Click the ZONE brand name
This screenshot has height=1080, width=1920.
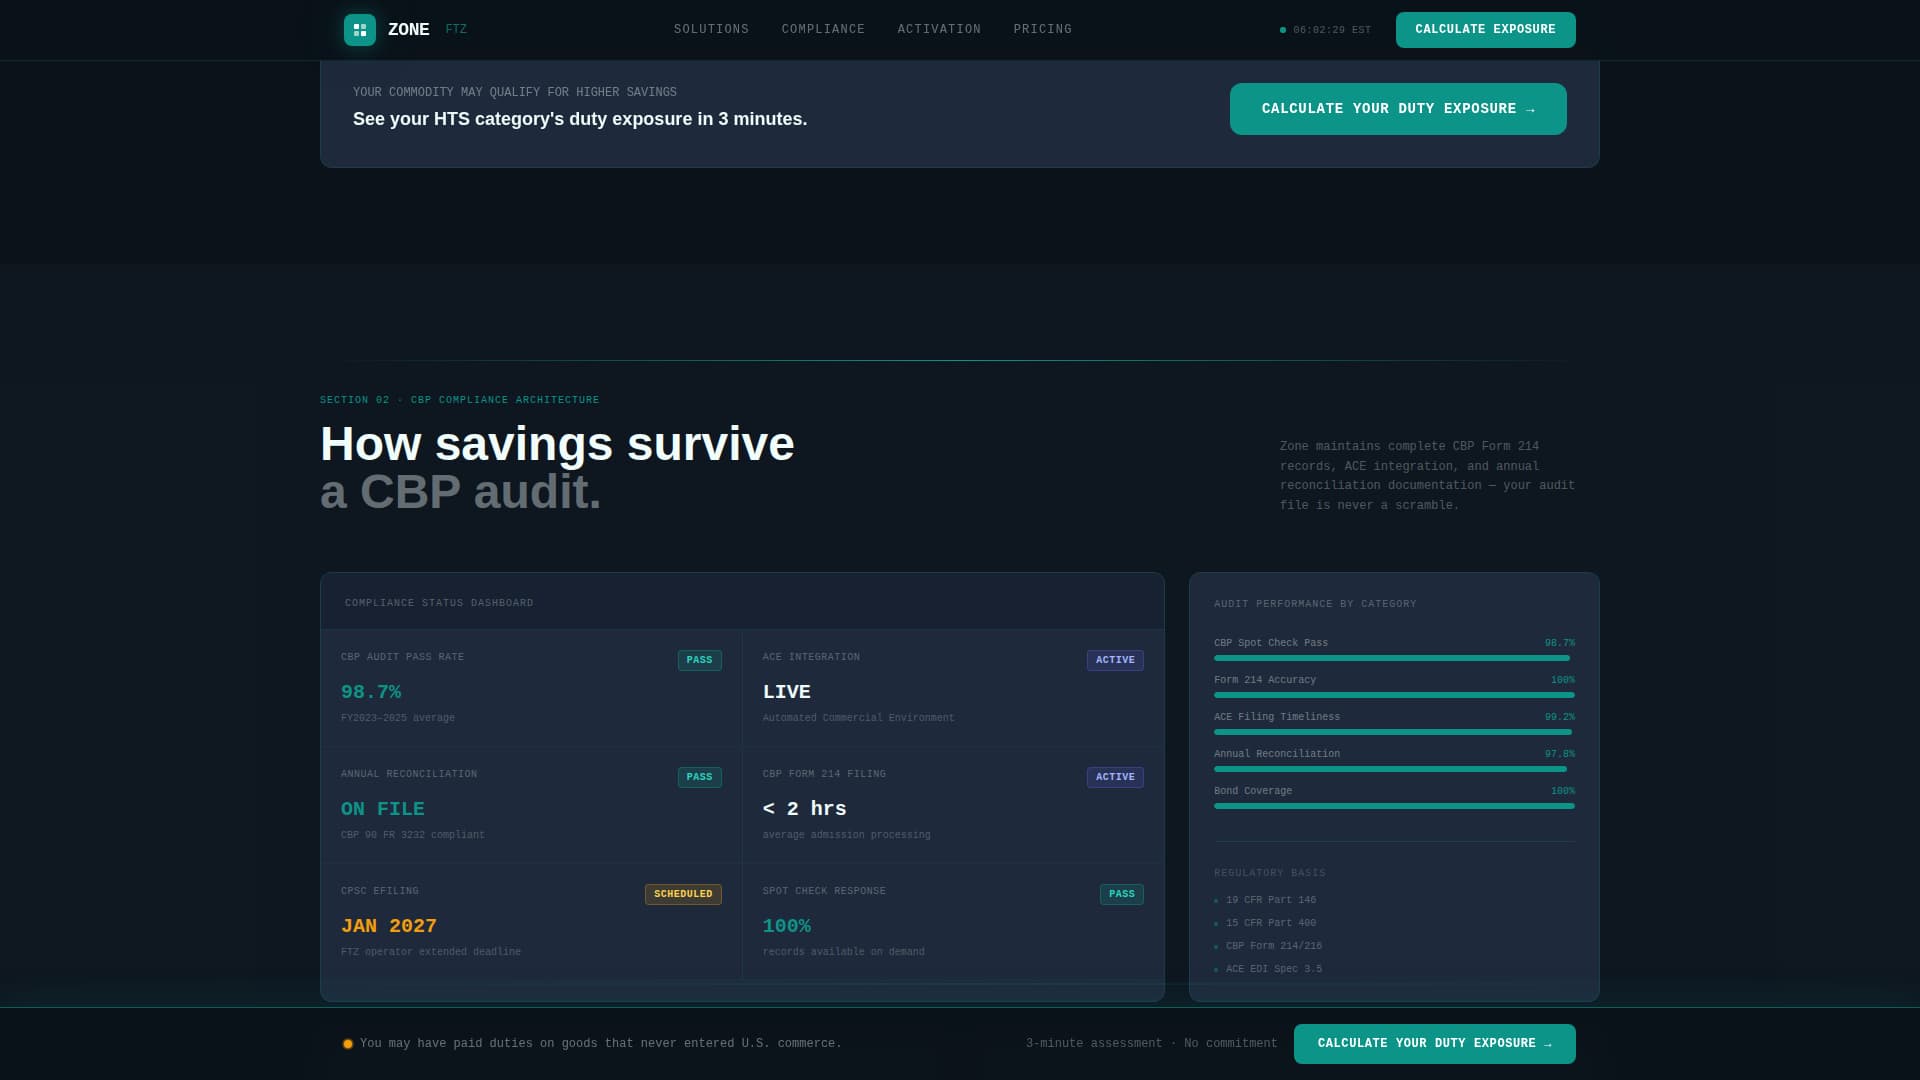tap(408, 30)
